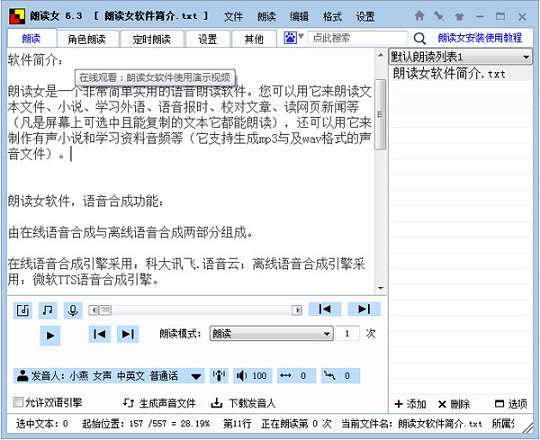540x440 pixels.
Task: Open the 默认朗读列表1 dropdown
Action: (460, 56)
